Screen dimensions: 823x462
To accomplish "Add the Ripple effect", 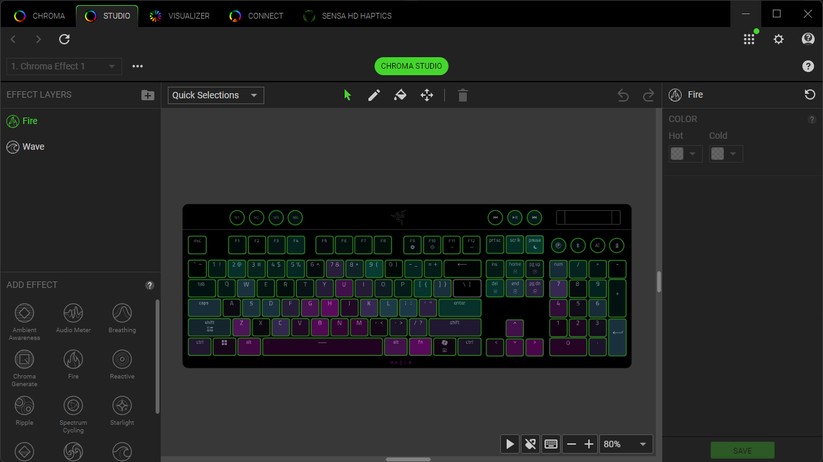I will (24, 410).
